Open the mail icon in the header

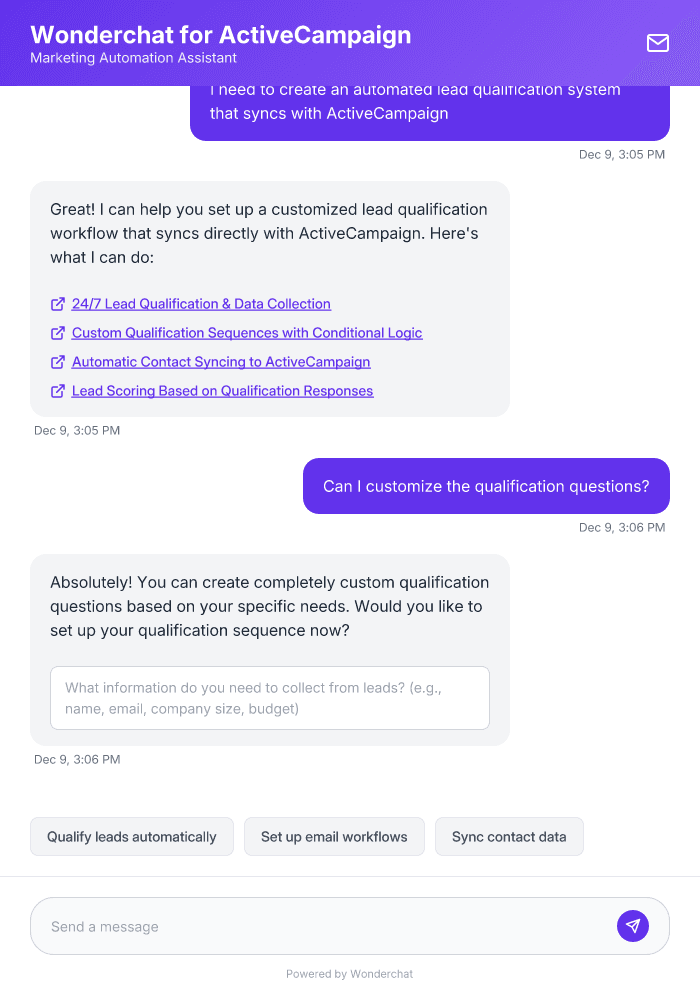(657, 43)
